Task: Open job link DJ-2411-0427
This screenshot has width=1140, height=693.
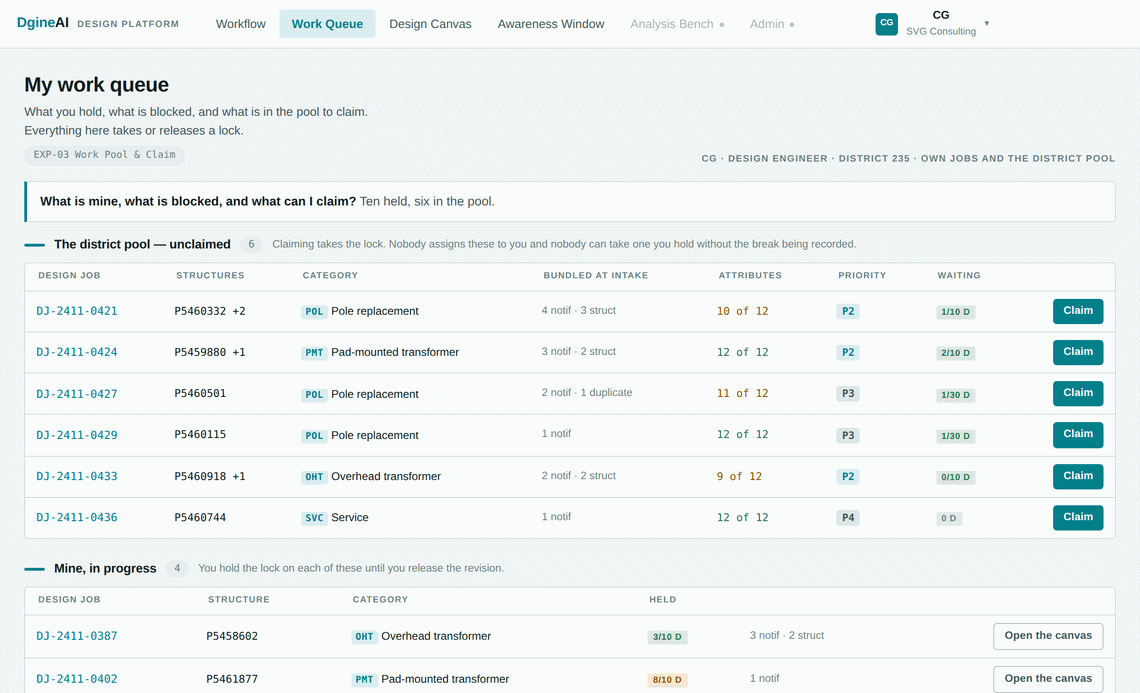Action: click(x=76, y=394)
